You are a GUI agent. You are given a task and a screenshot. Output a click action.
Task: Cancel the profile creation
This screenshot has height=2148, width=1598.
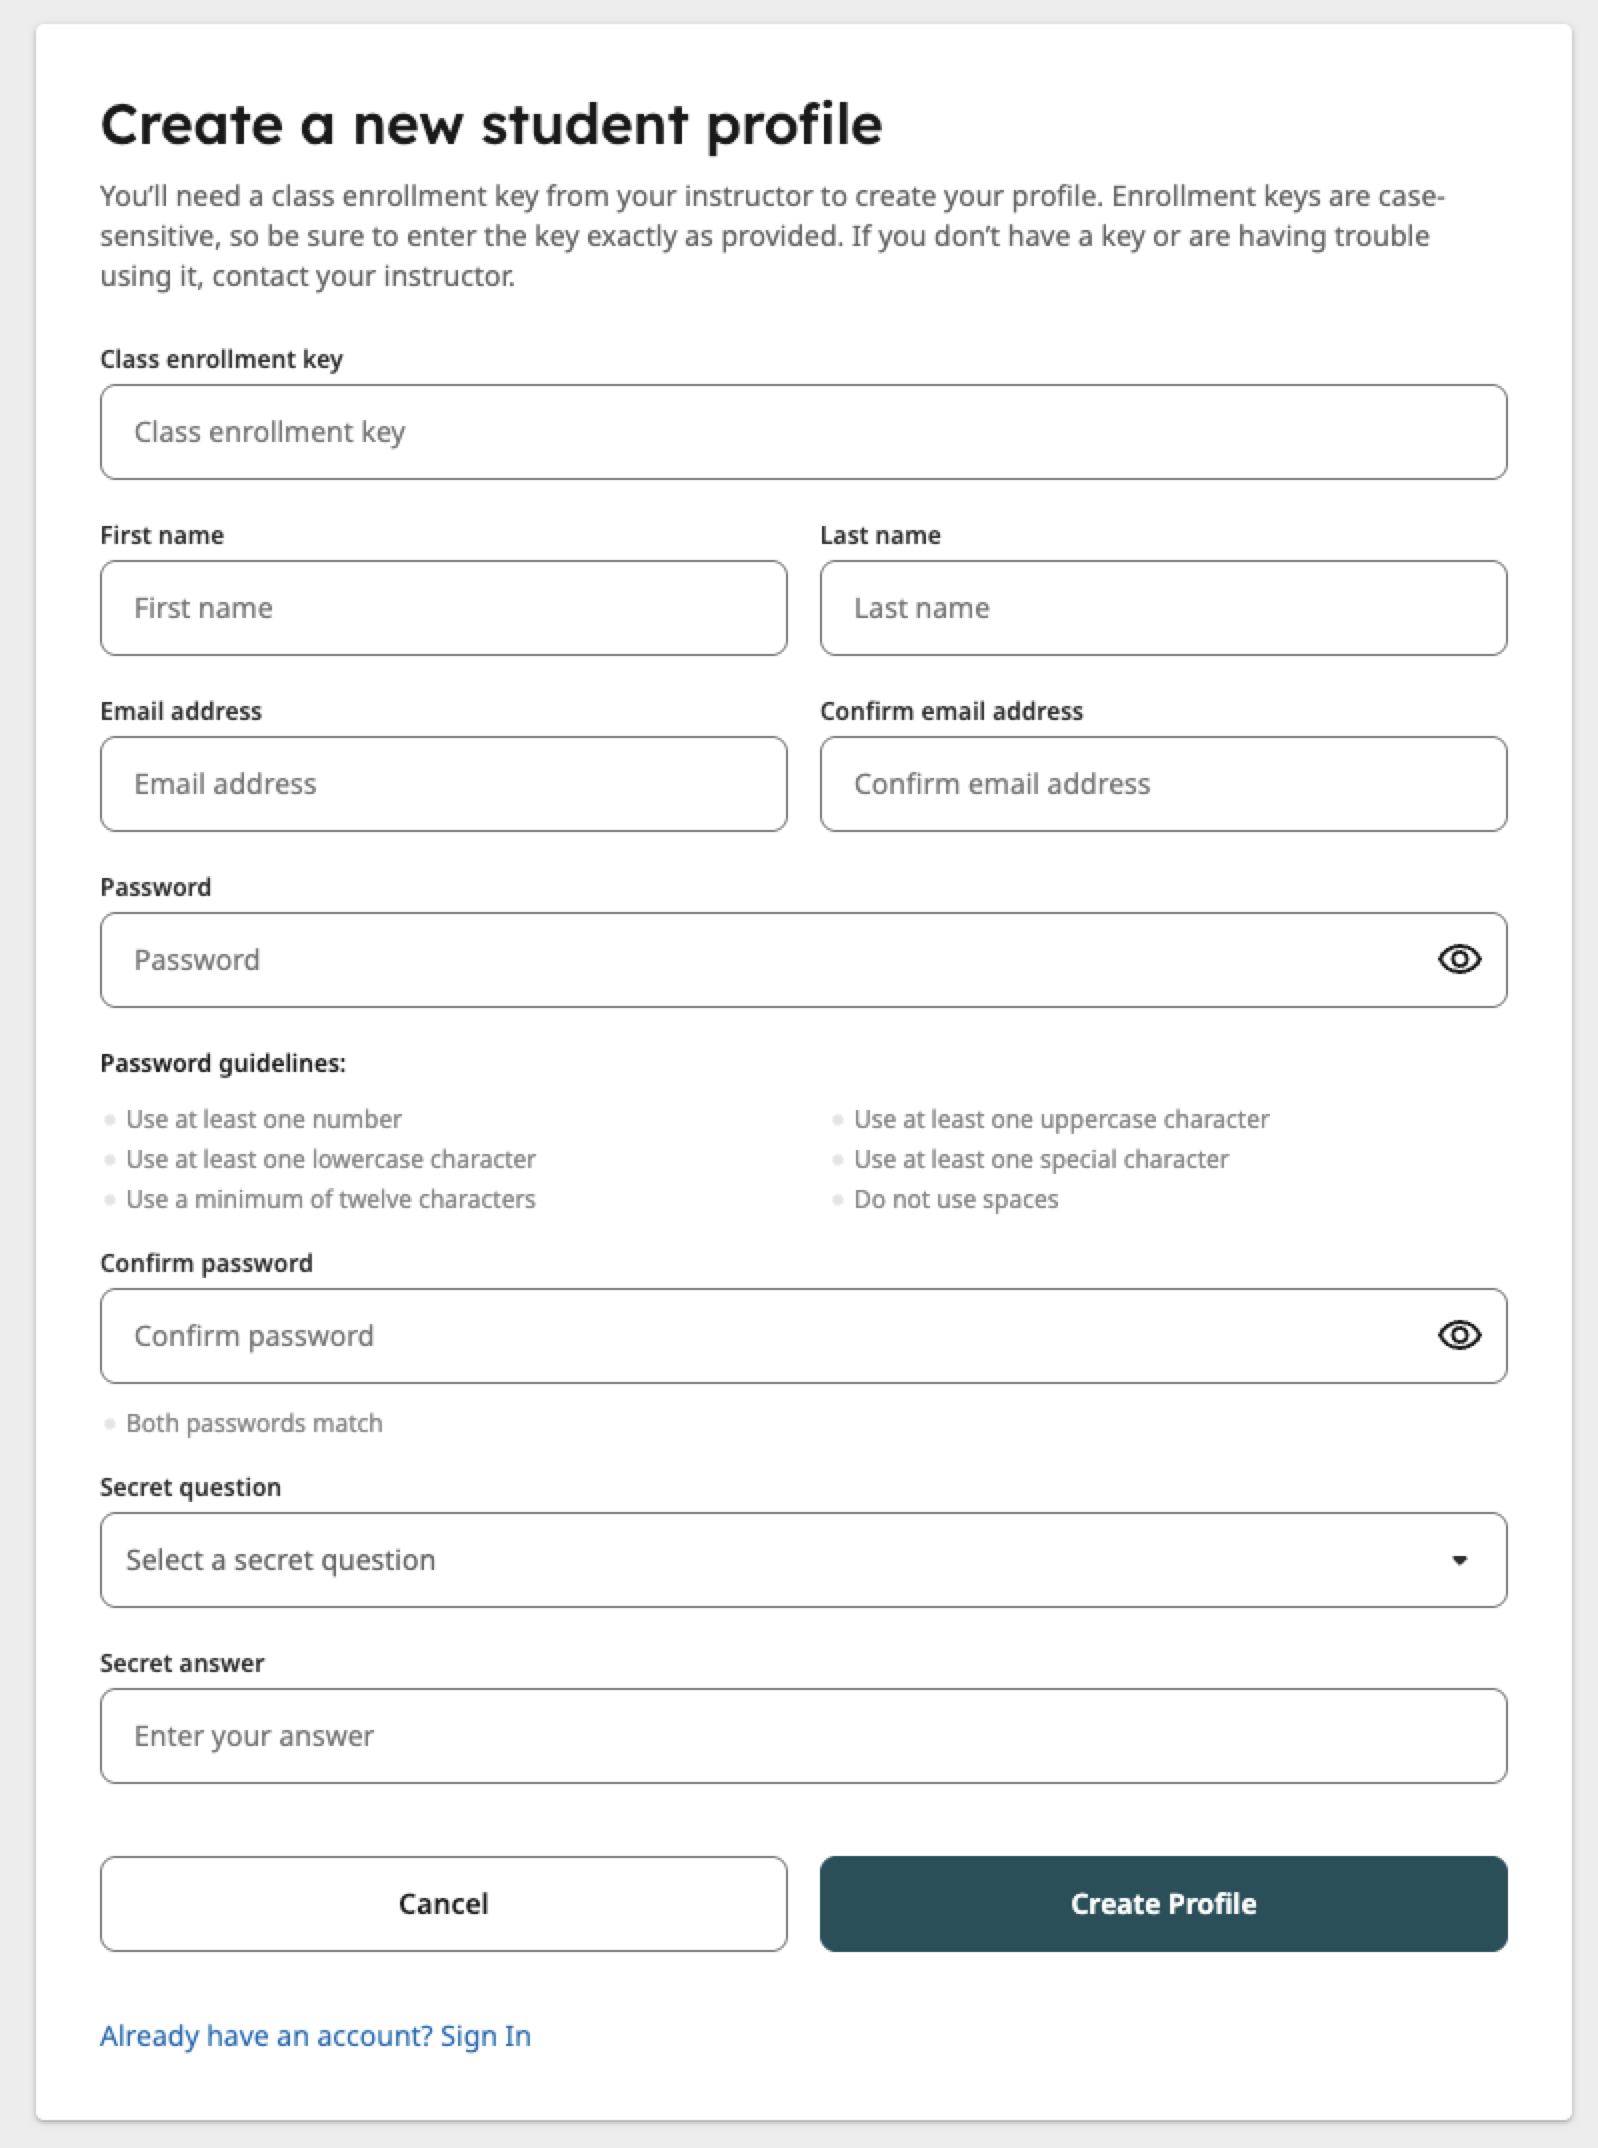443,1904
